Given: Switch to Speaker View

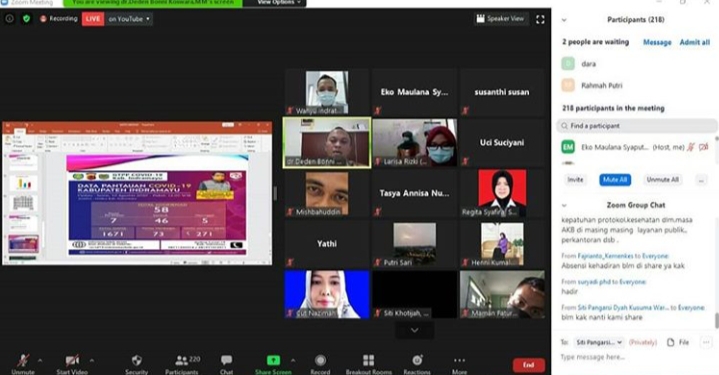Looking at the screenshot, I should (501, 19).
